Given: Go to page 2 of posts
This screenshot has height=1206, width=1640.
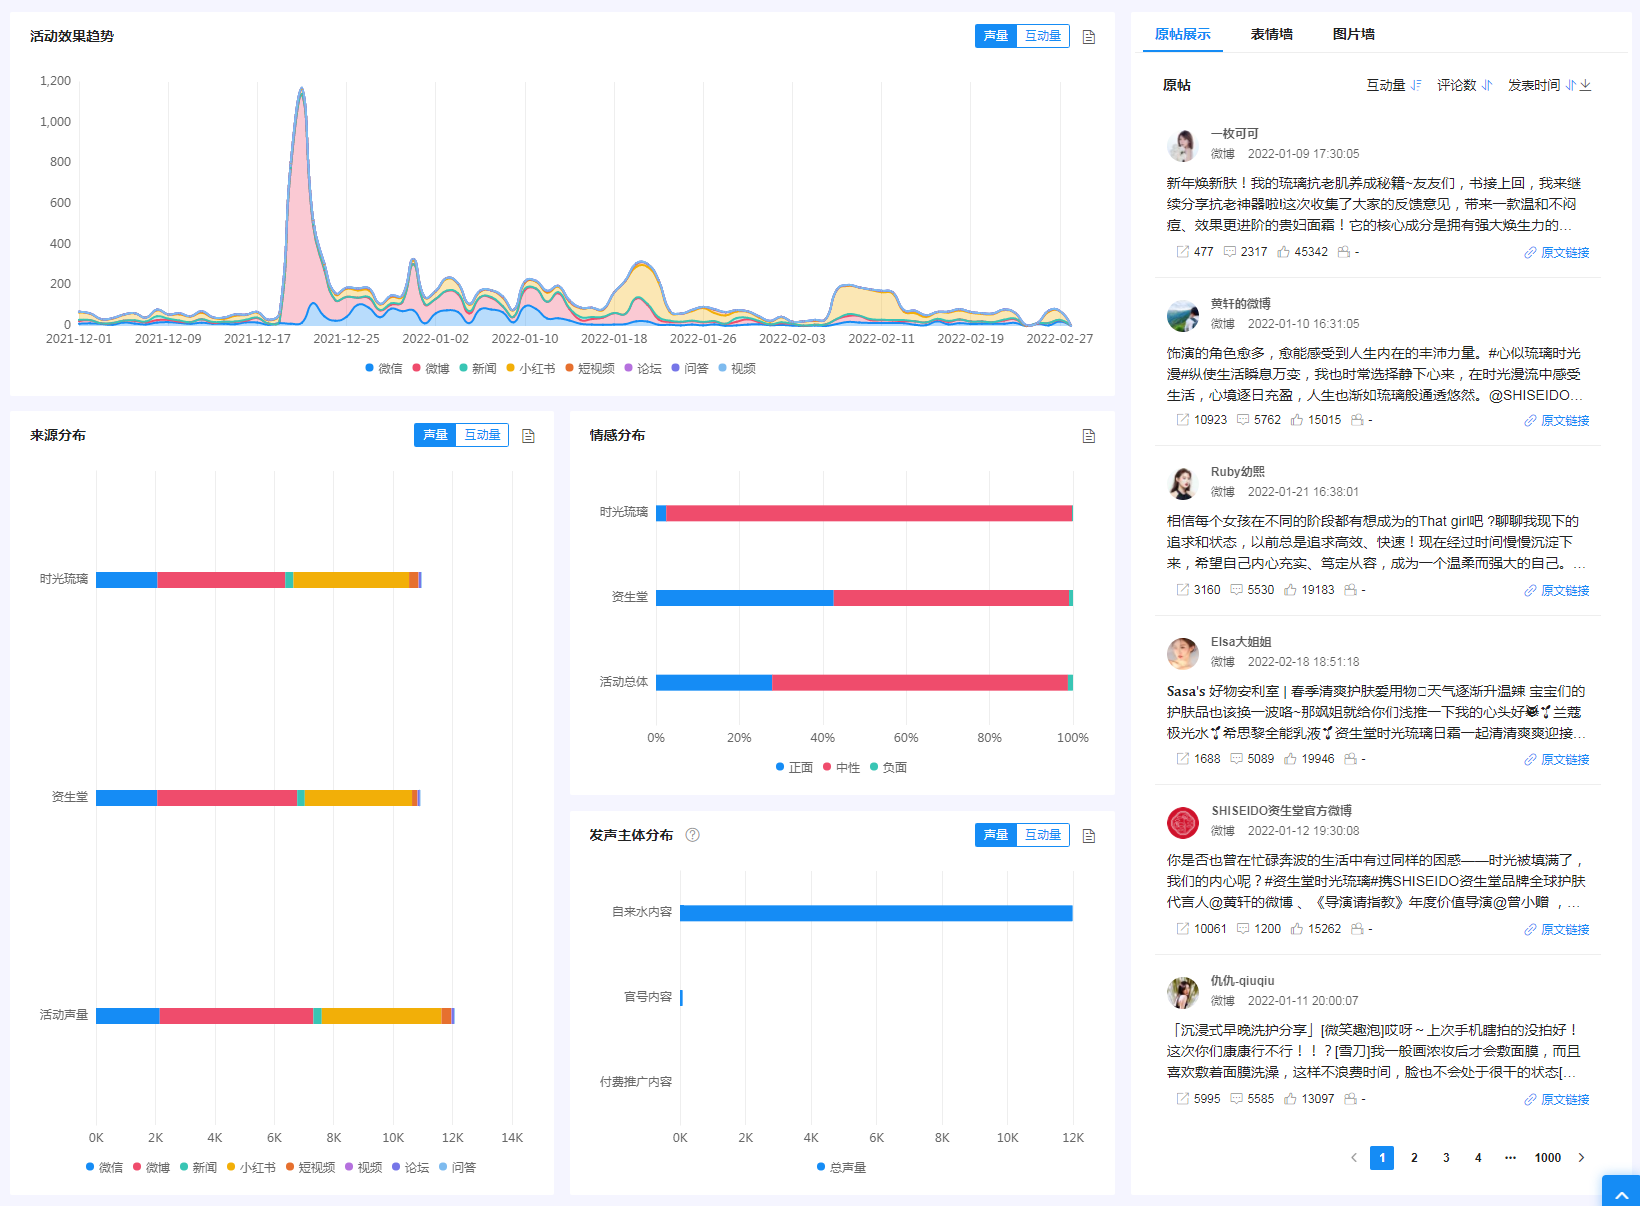Looking at the screenshot, I should tap(1414, 1158).
